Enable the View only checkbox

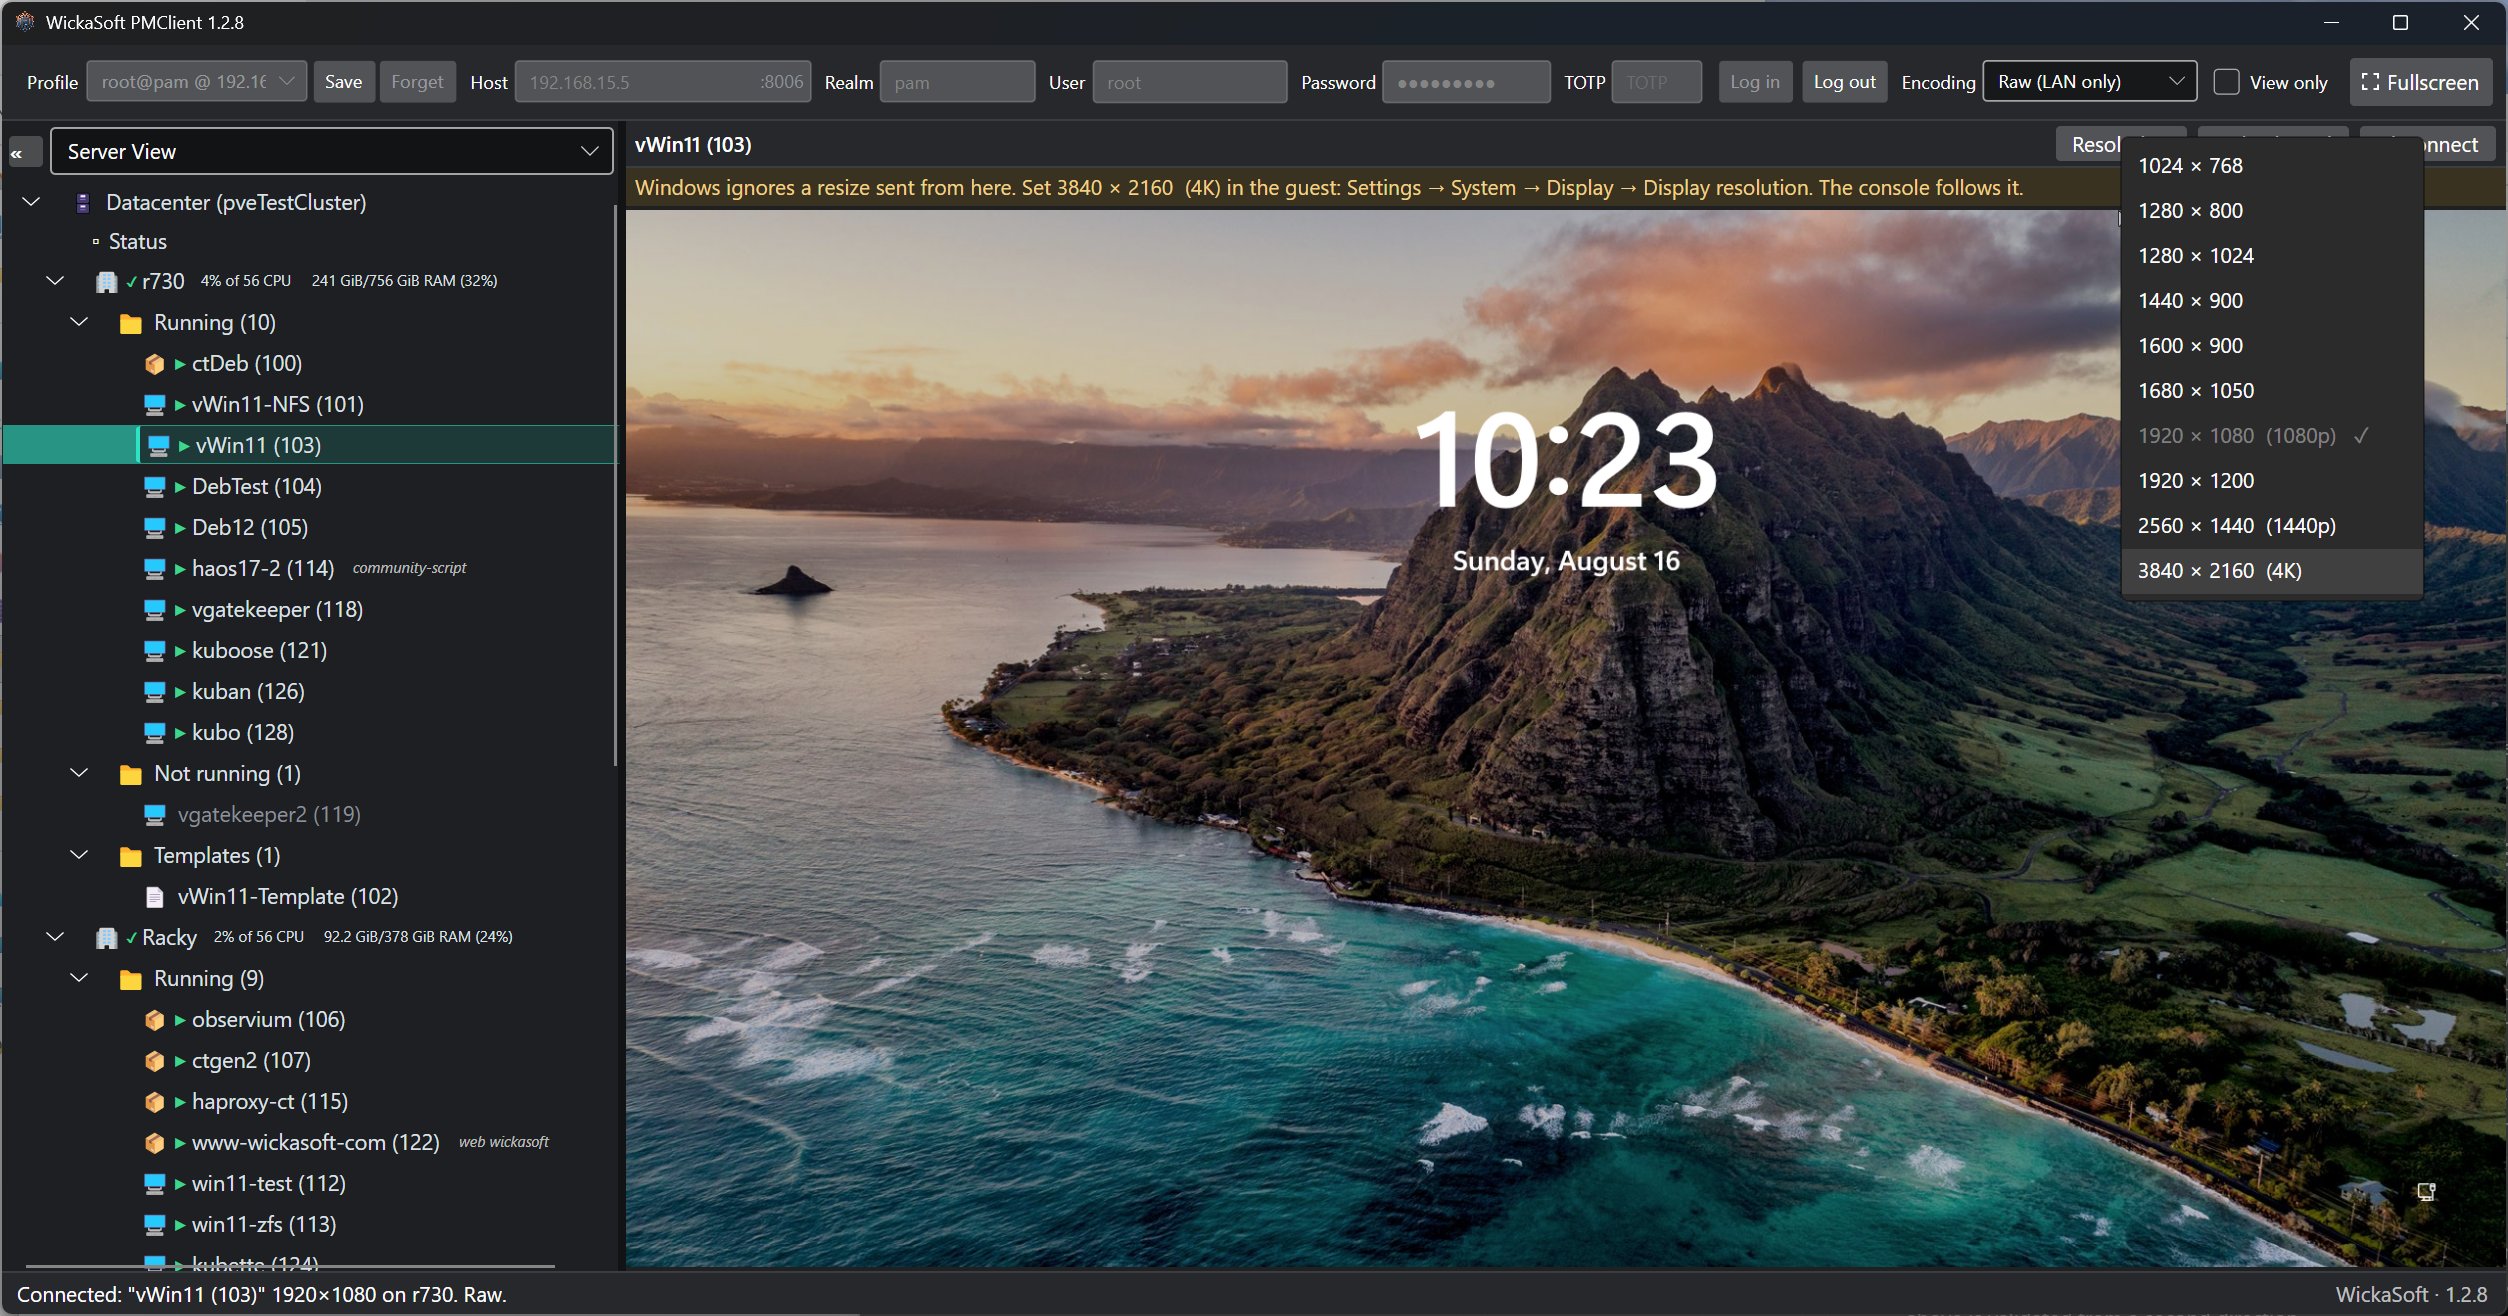tap(2226, 82)
